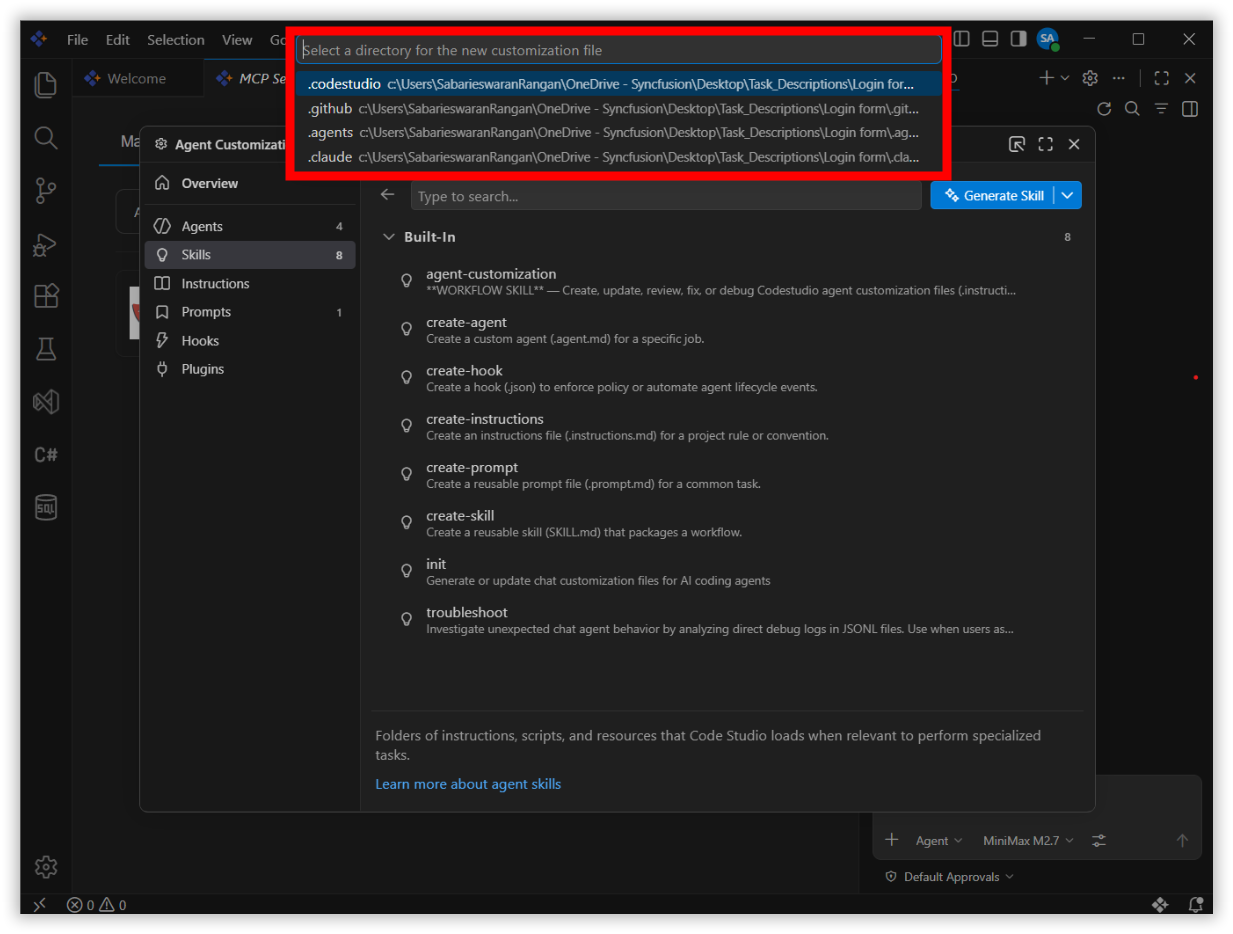Viewport: 1233px width, 934px height.
Task: Toggle the primary sidebar layout icon
Action: click(x=961, y=39)
